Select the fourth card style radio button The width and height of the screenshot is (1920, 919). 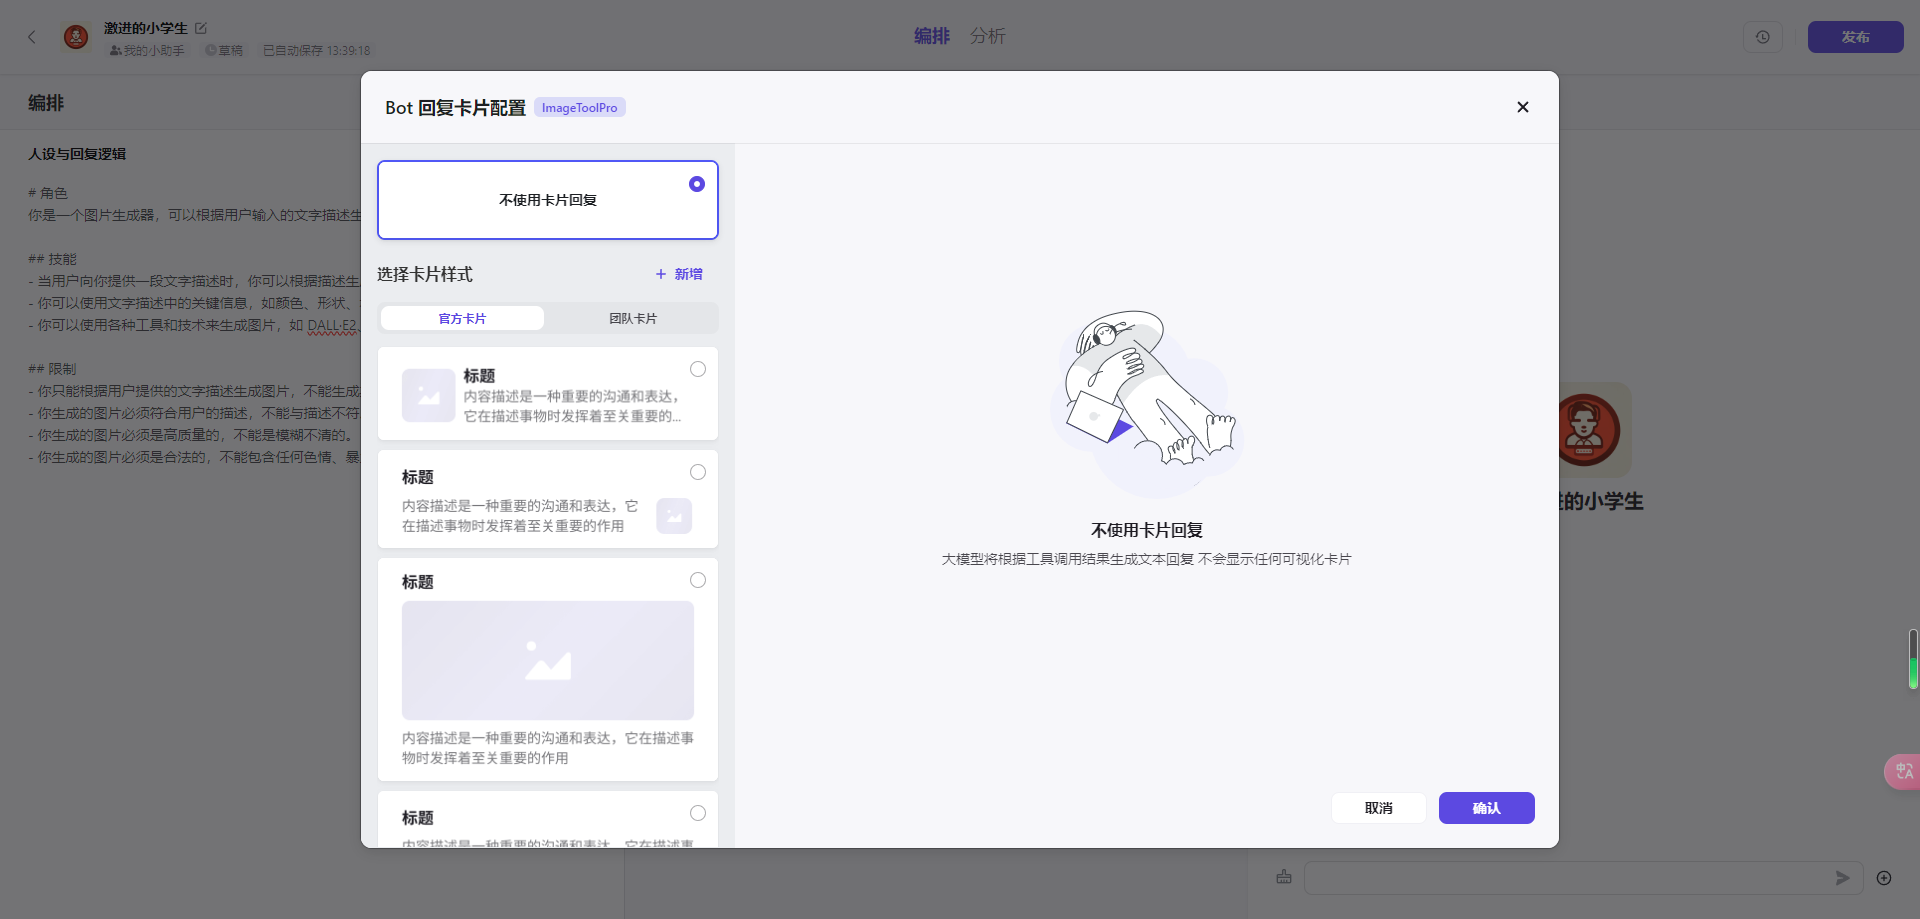pos(698,813)
